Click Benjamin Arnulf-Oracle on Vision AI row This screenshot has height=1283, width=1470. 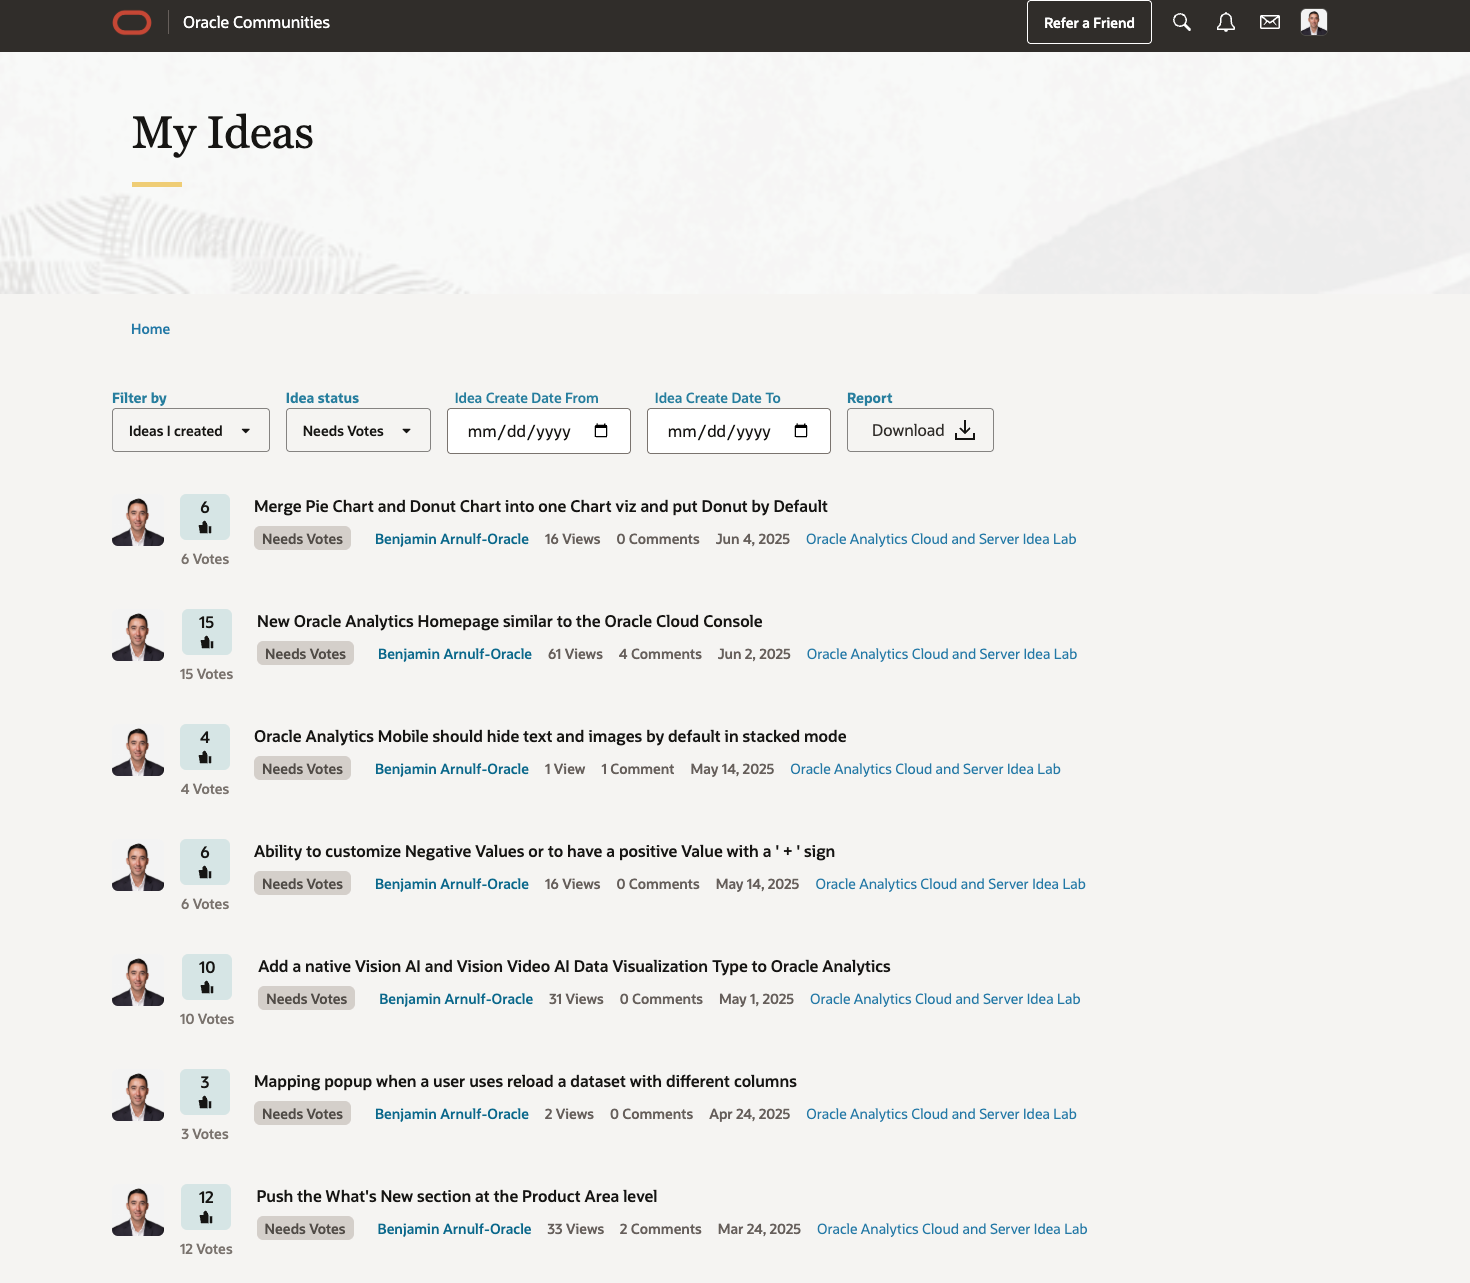click(456, 999)
